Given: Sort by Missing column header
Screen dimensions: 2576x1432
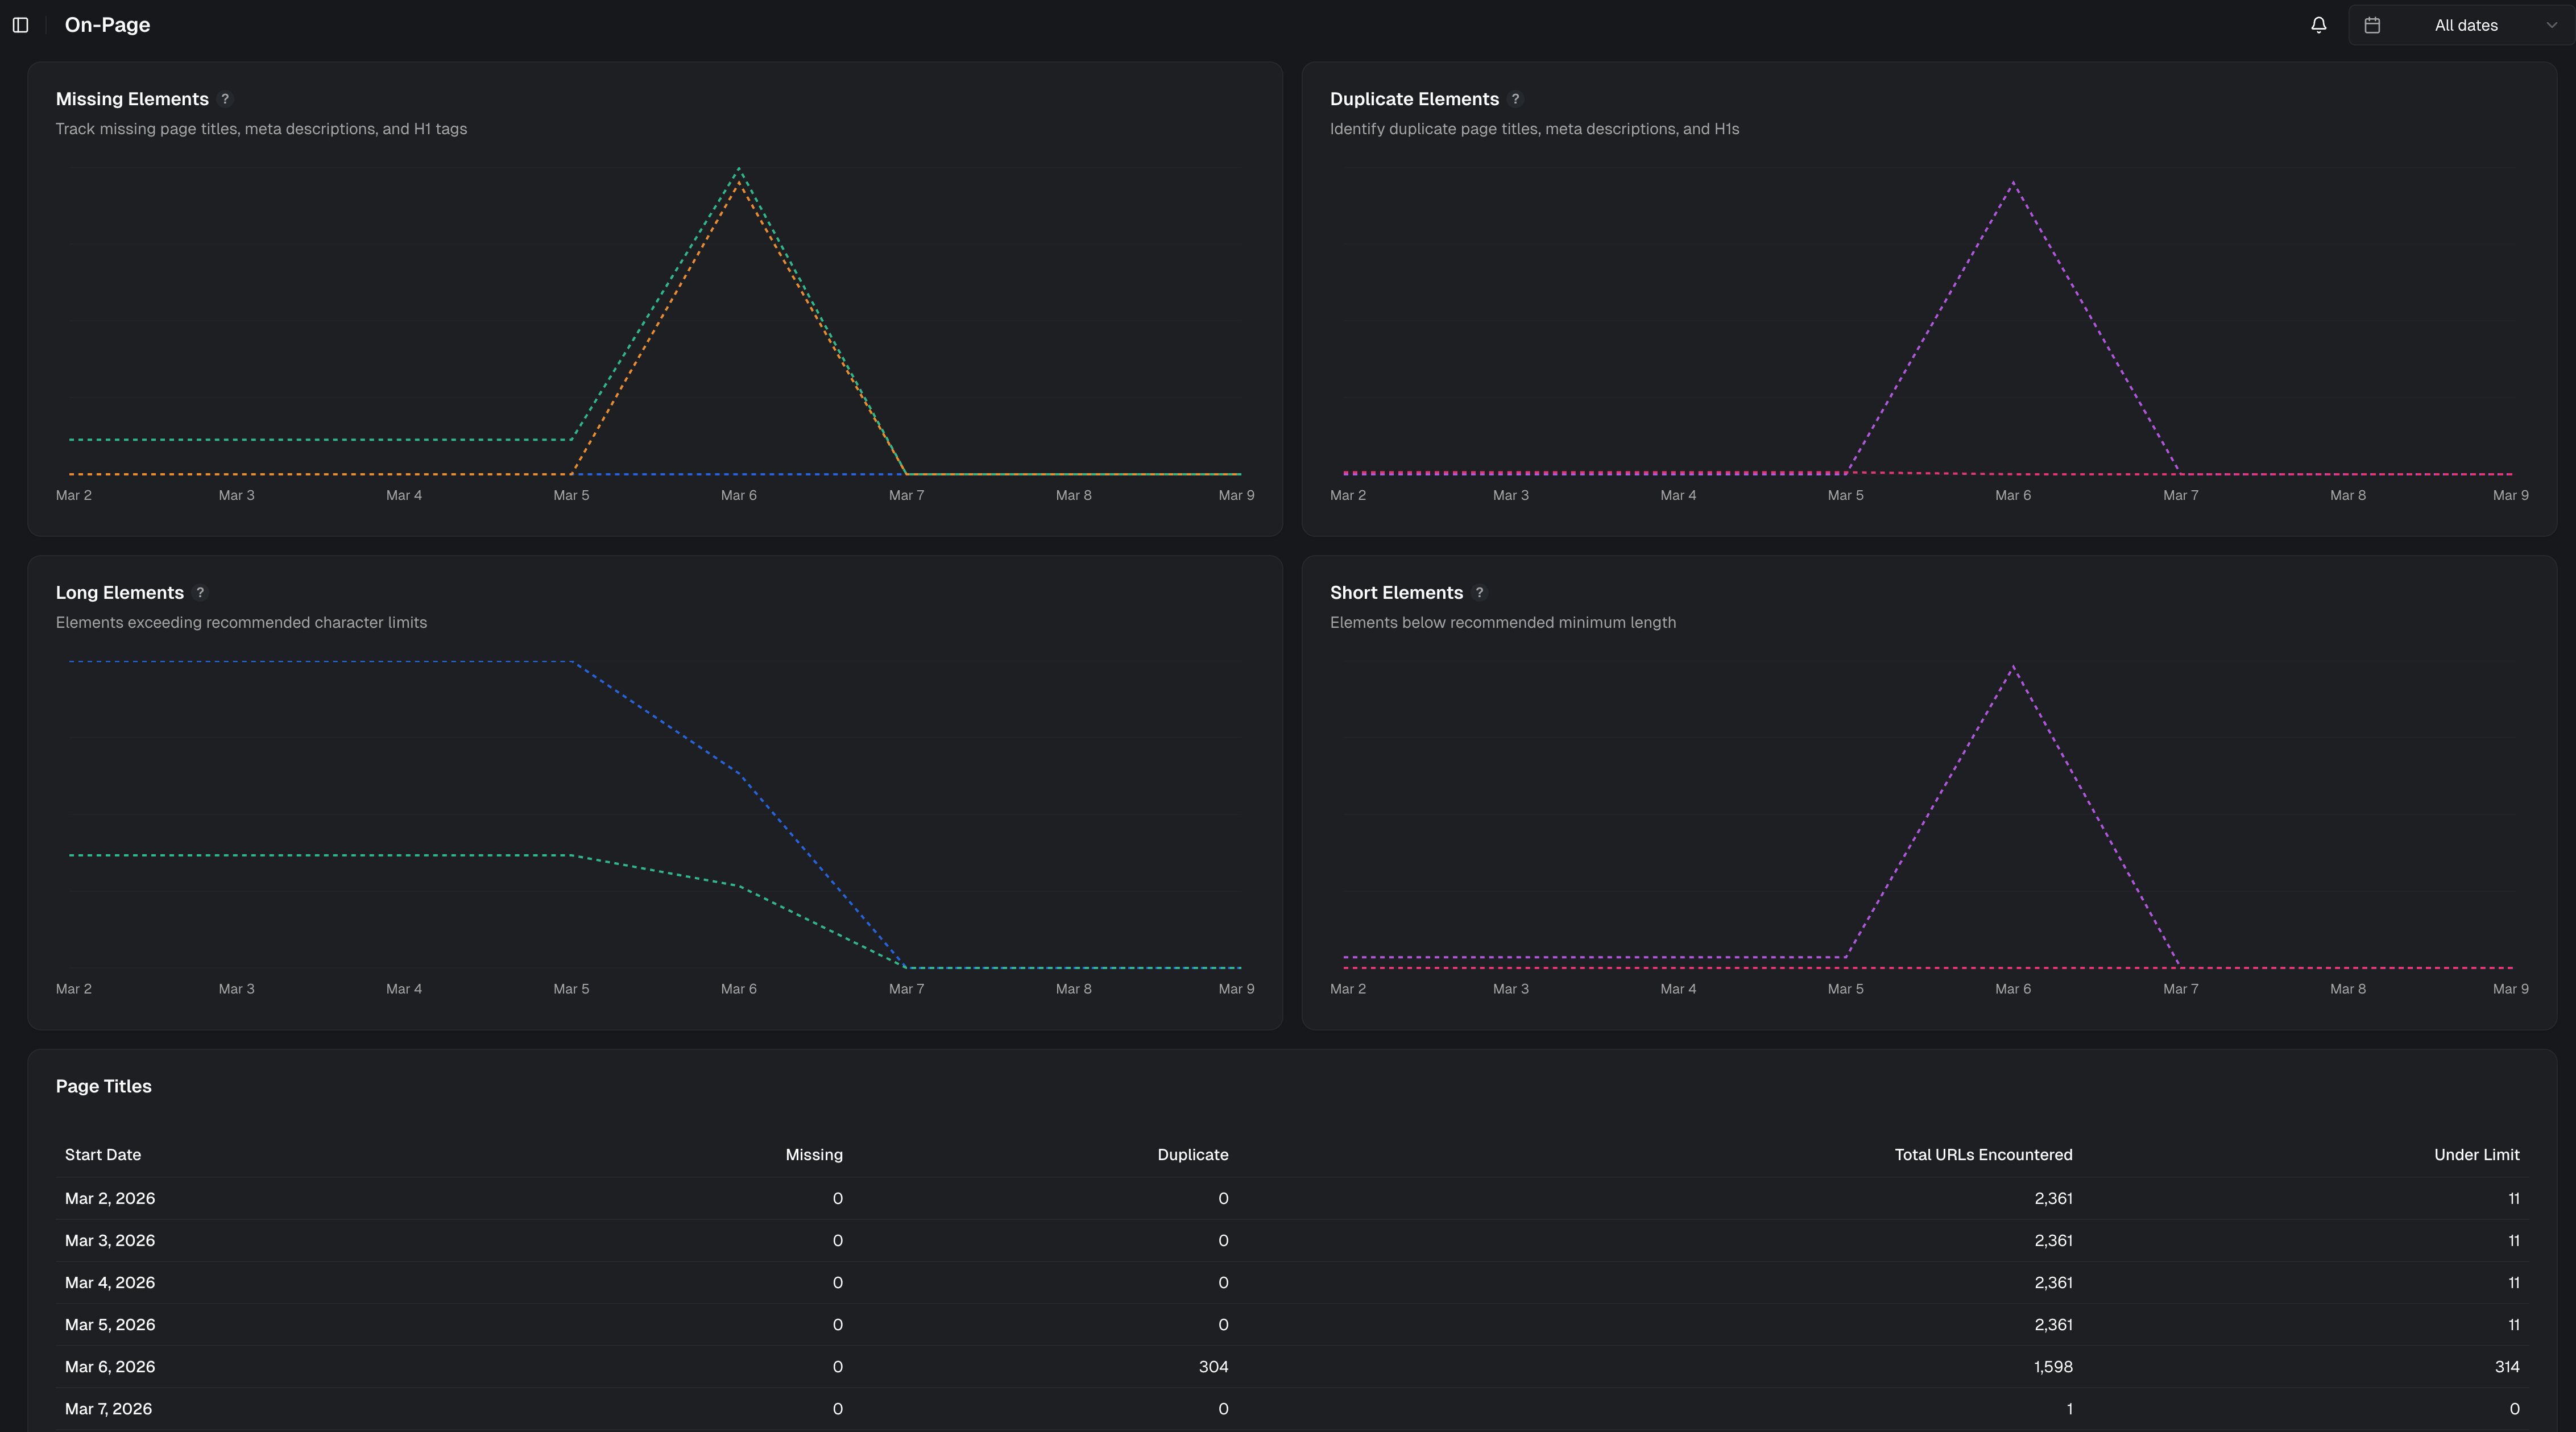Looking at the screenshot, I should (x=813, y=1155).
